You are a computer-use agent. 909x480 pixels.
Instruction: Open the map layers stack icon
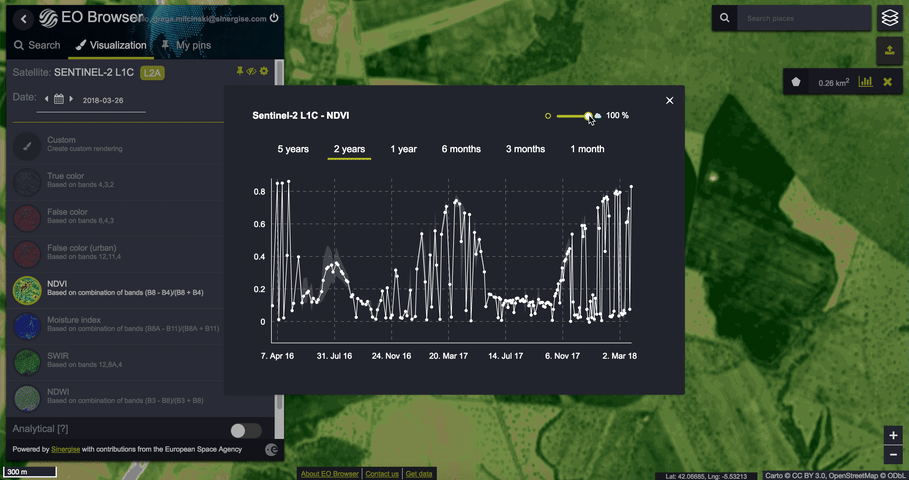click(x=890, y=18)
